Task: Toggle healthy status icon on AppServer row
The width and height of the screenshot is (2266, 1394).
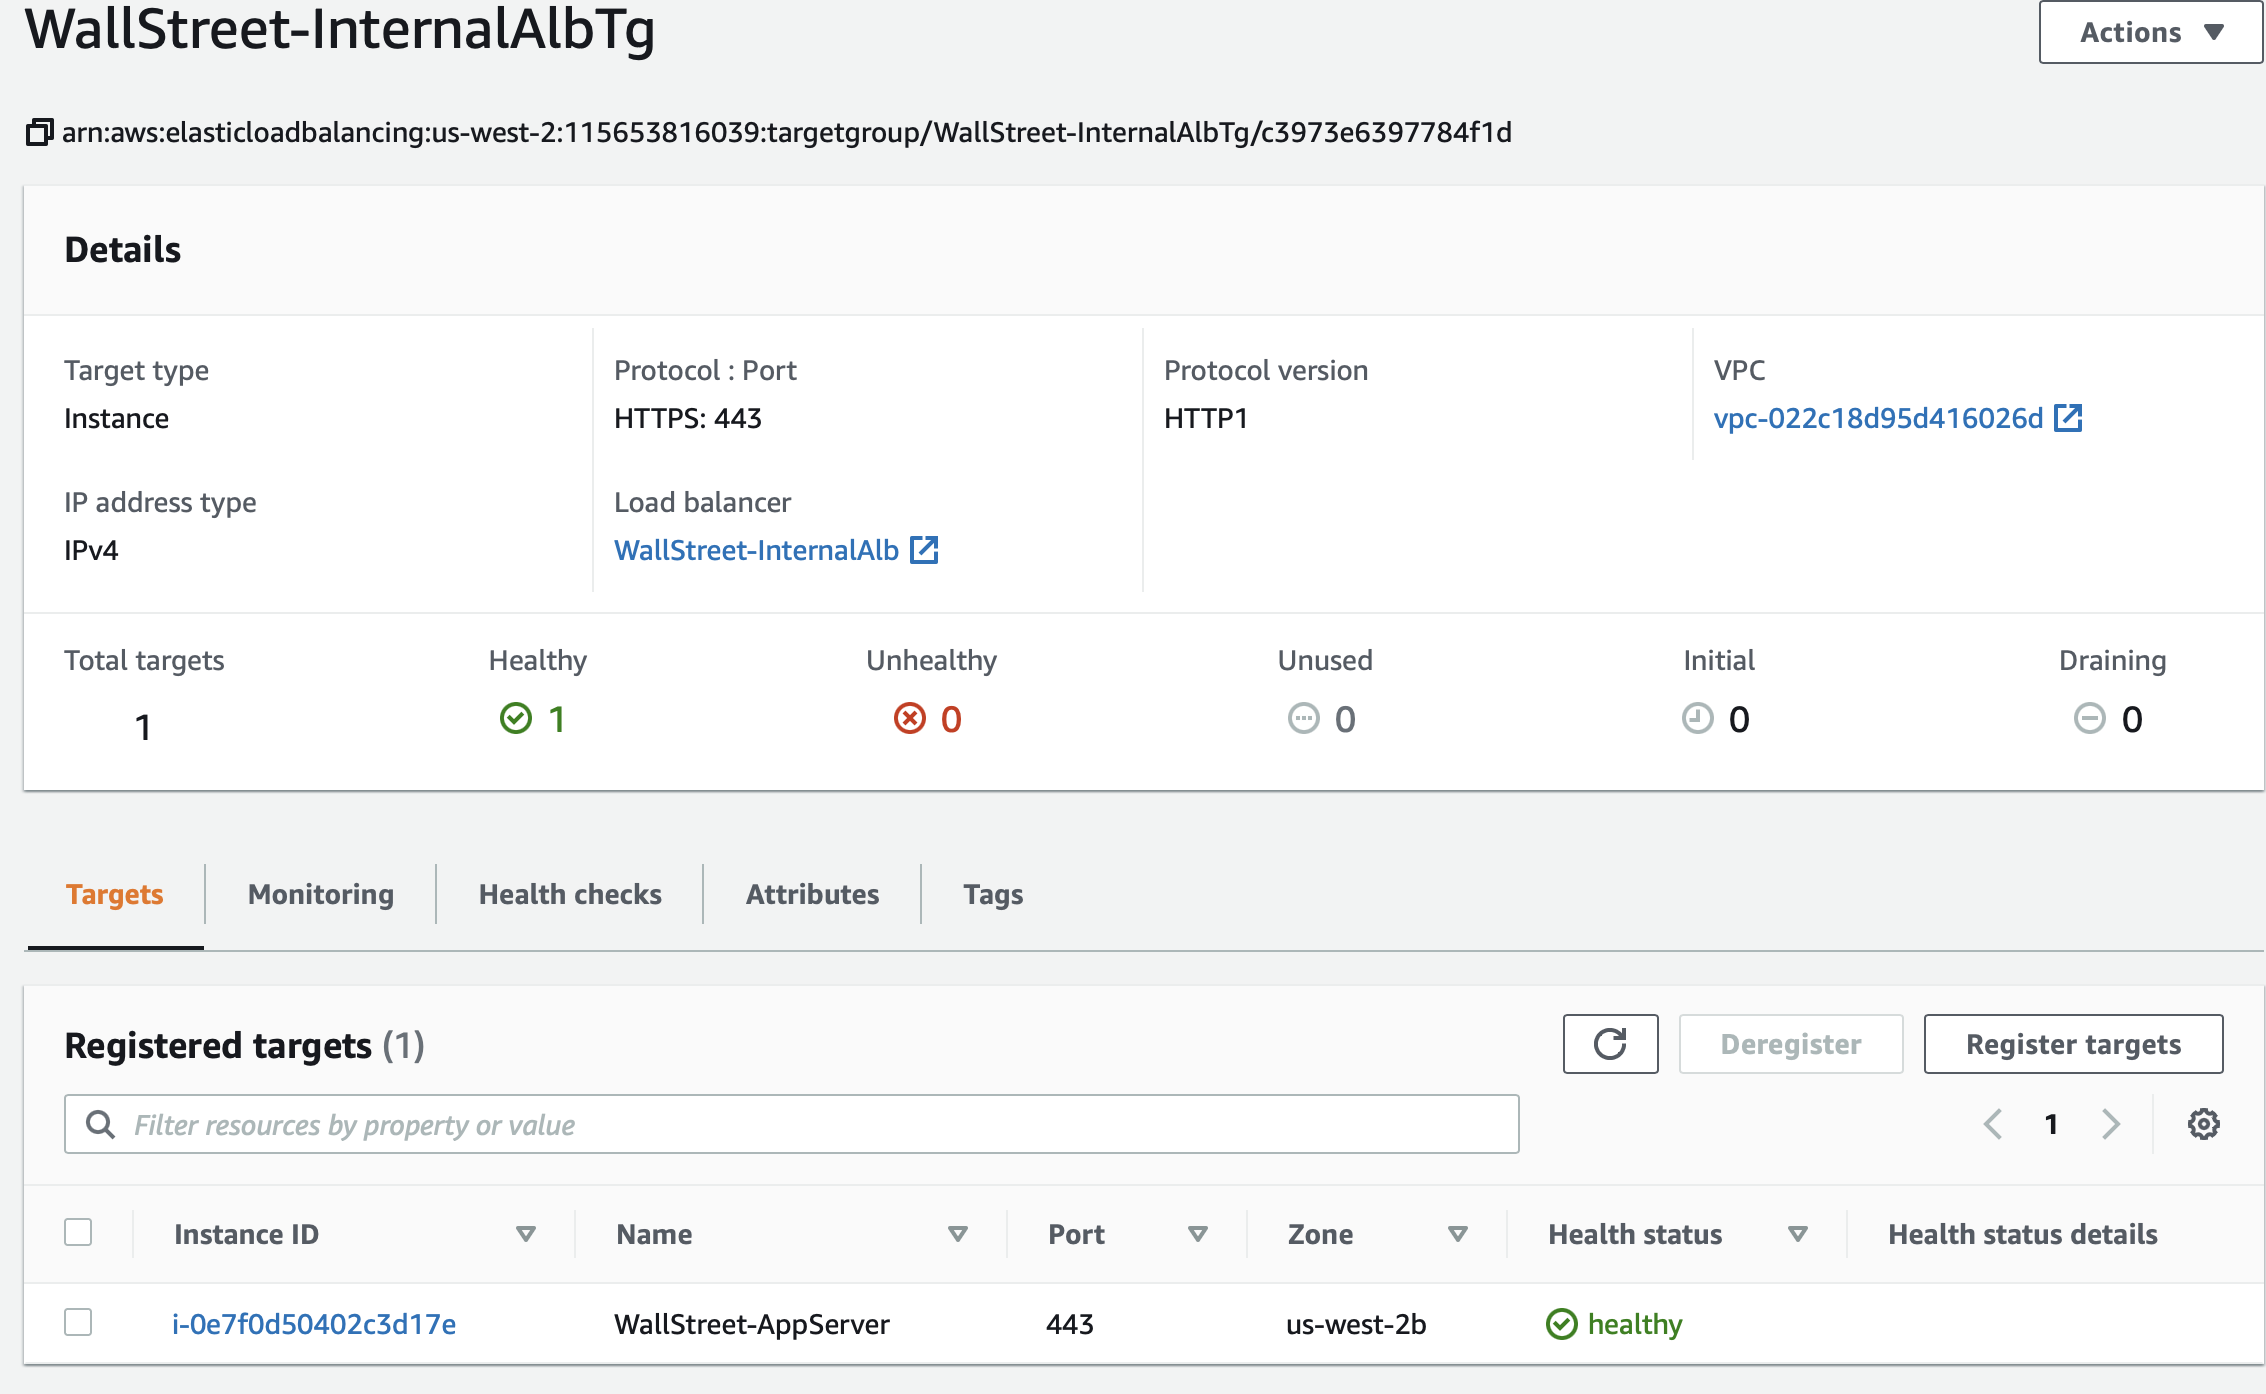Action: (x=1561, y=1323)
